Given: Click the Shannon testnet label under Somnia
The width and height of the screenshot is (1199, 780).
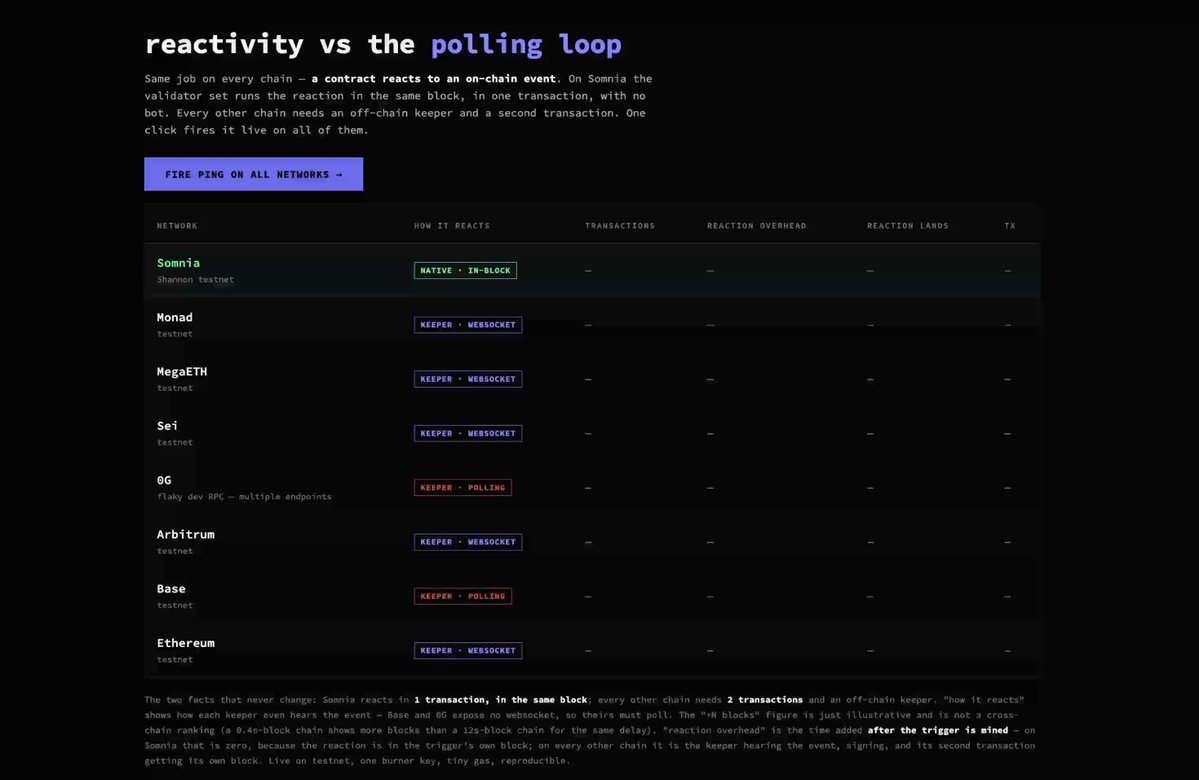Looking at the screenshot, I should [x=195, y=280].
